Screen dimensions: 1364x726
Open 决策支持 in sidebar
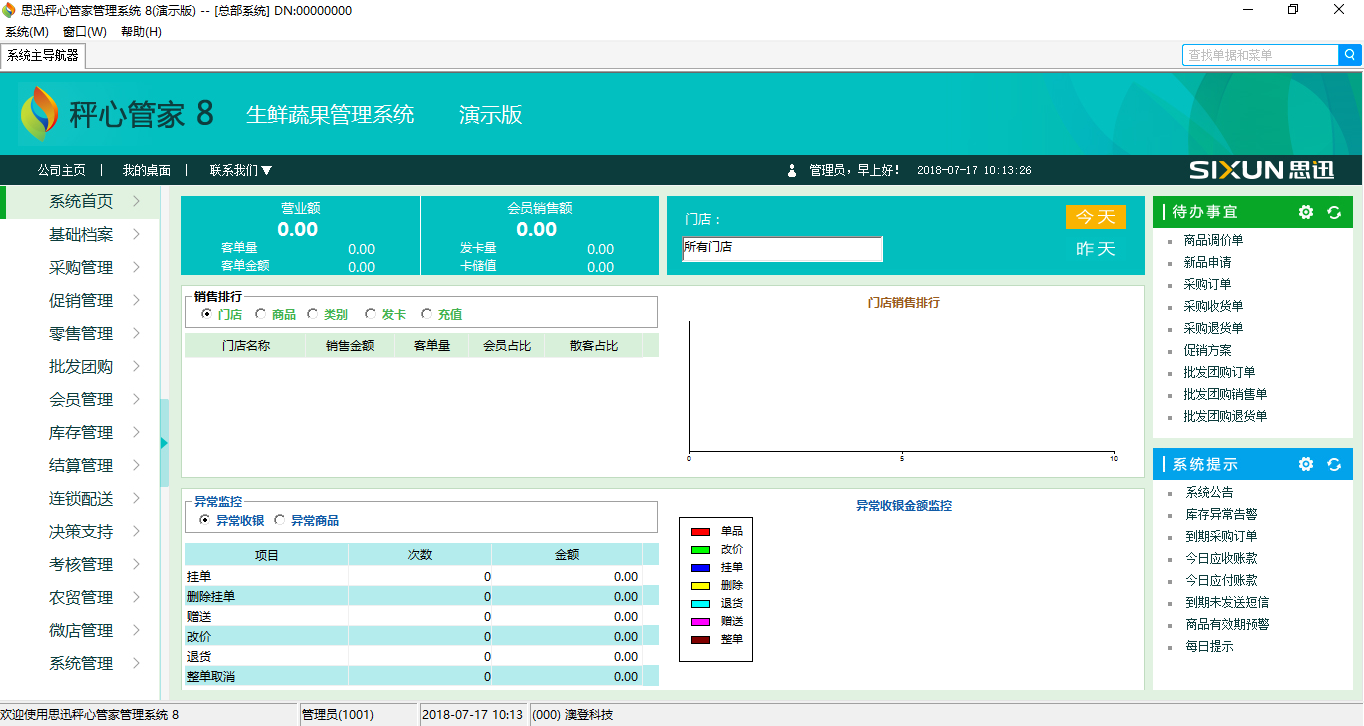coord(80,532)
